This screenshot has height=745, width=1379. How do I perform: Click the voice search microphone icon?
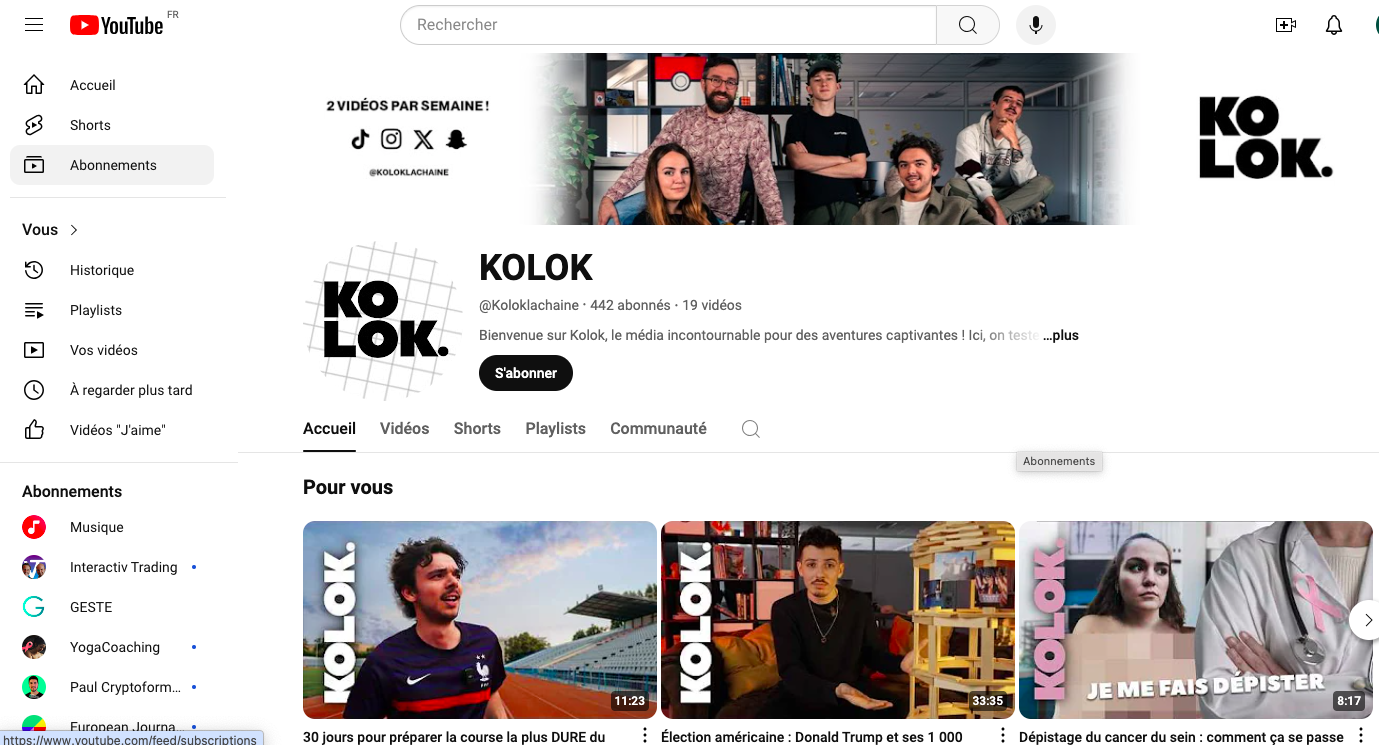click(1036, 25)
